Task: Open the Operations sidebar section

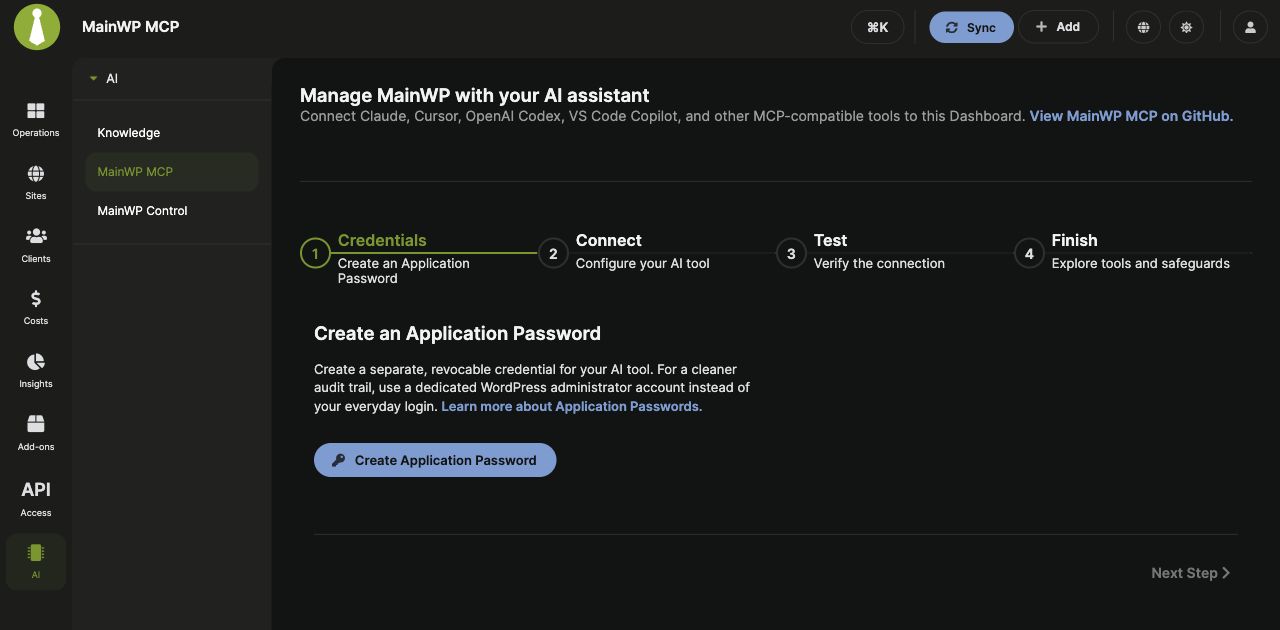Action: 36,119
